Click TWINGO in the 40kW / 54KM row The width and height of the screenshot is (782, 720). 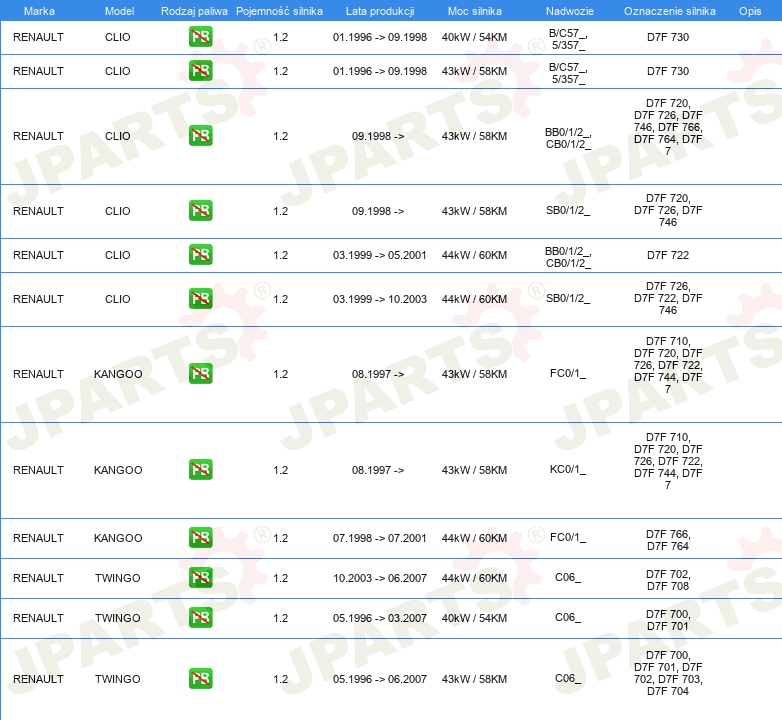(118, 618)
